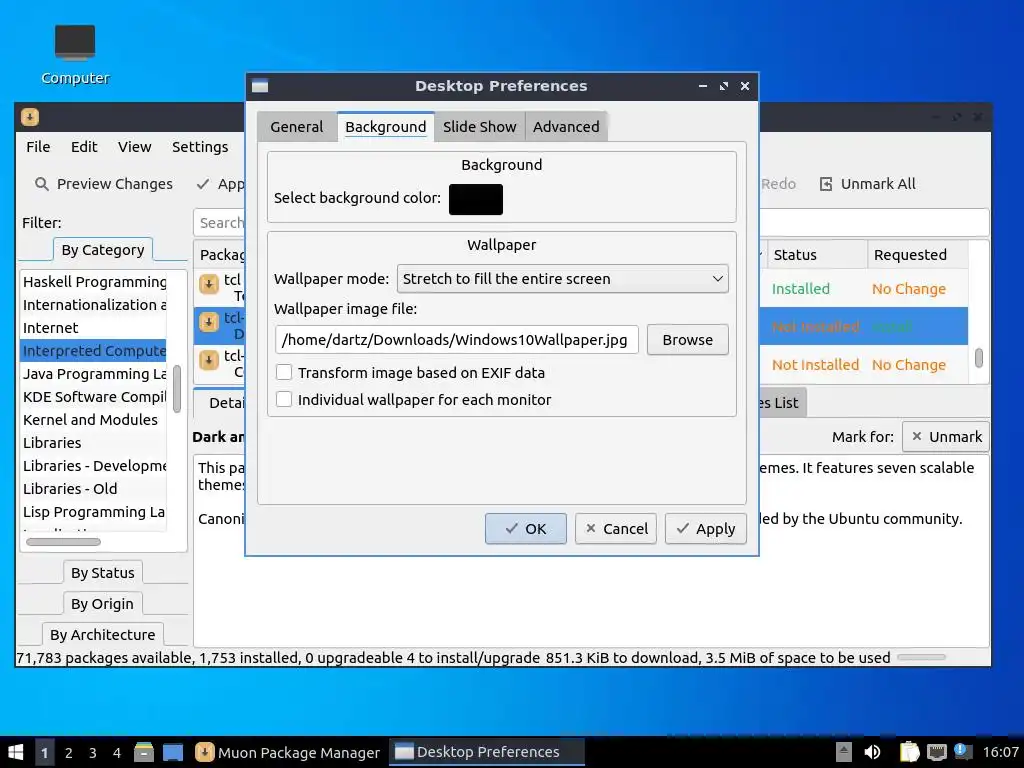Viewport: 1024px width, 768px height.
Task: Open the Settings menu in Muon
Action: [x=200, y=147]
